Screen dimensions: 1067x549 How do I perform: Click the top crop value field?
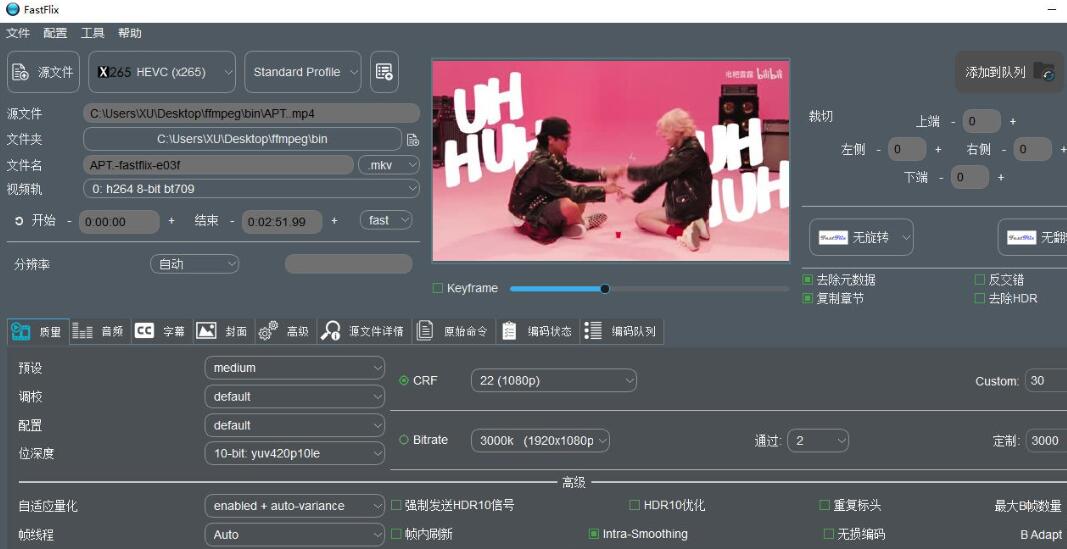pyautogui.click(x=981, y=122)
